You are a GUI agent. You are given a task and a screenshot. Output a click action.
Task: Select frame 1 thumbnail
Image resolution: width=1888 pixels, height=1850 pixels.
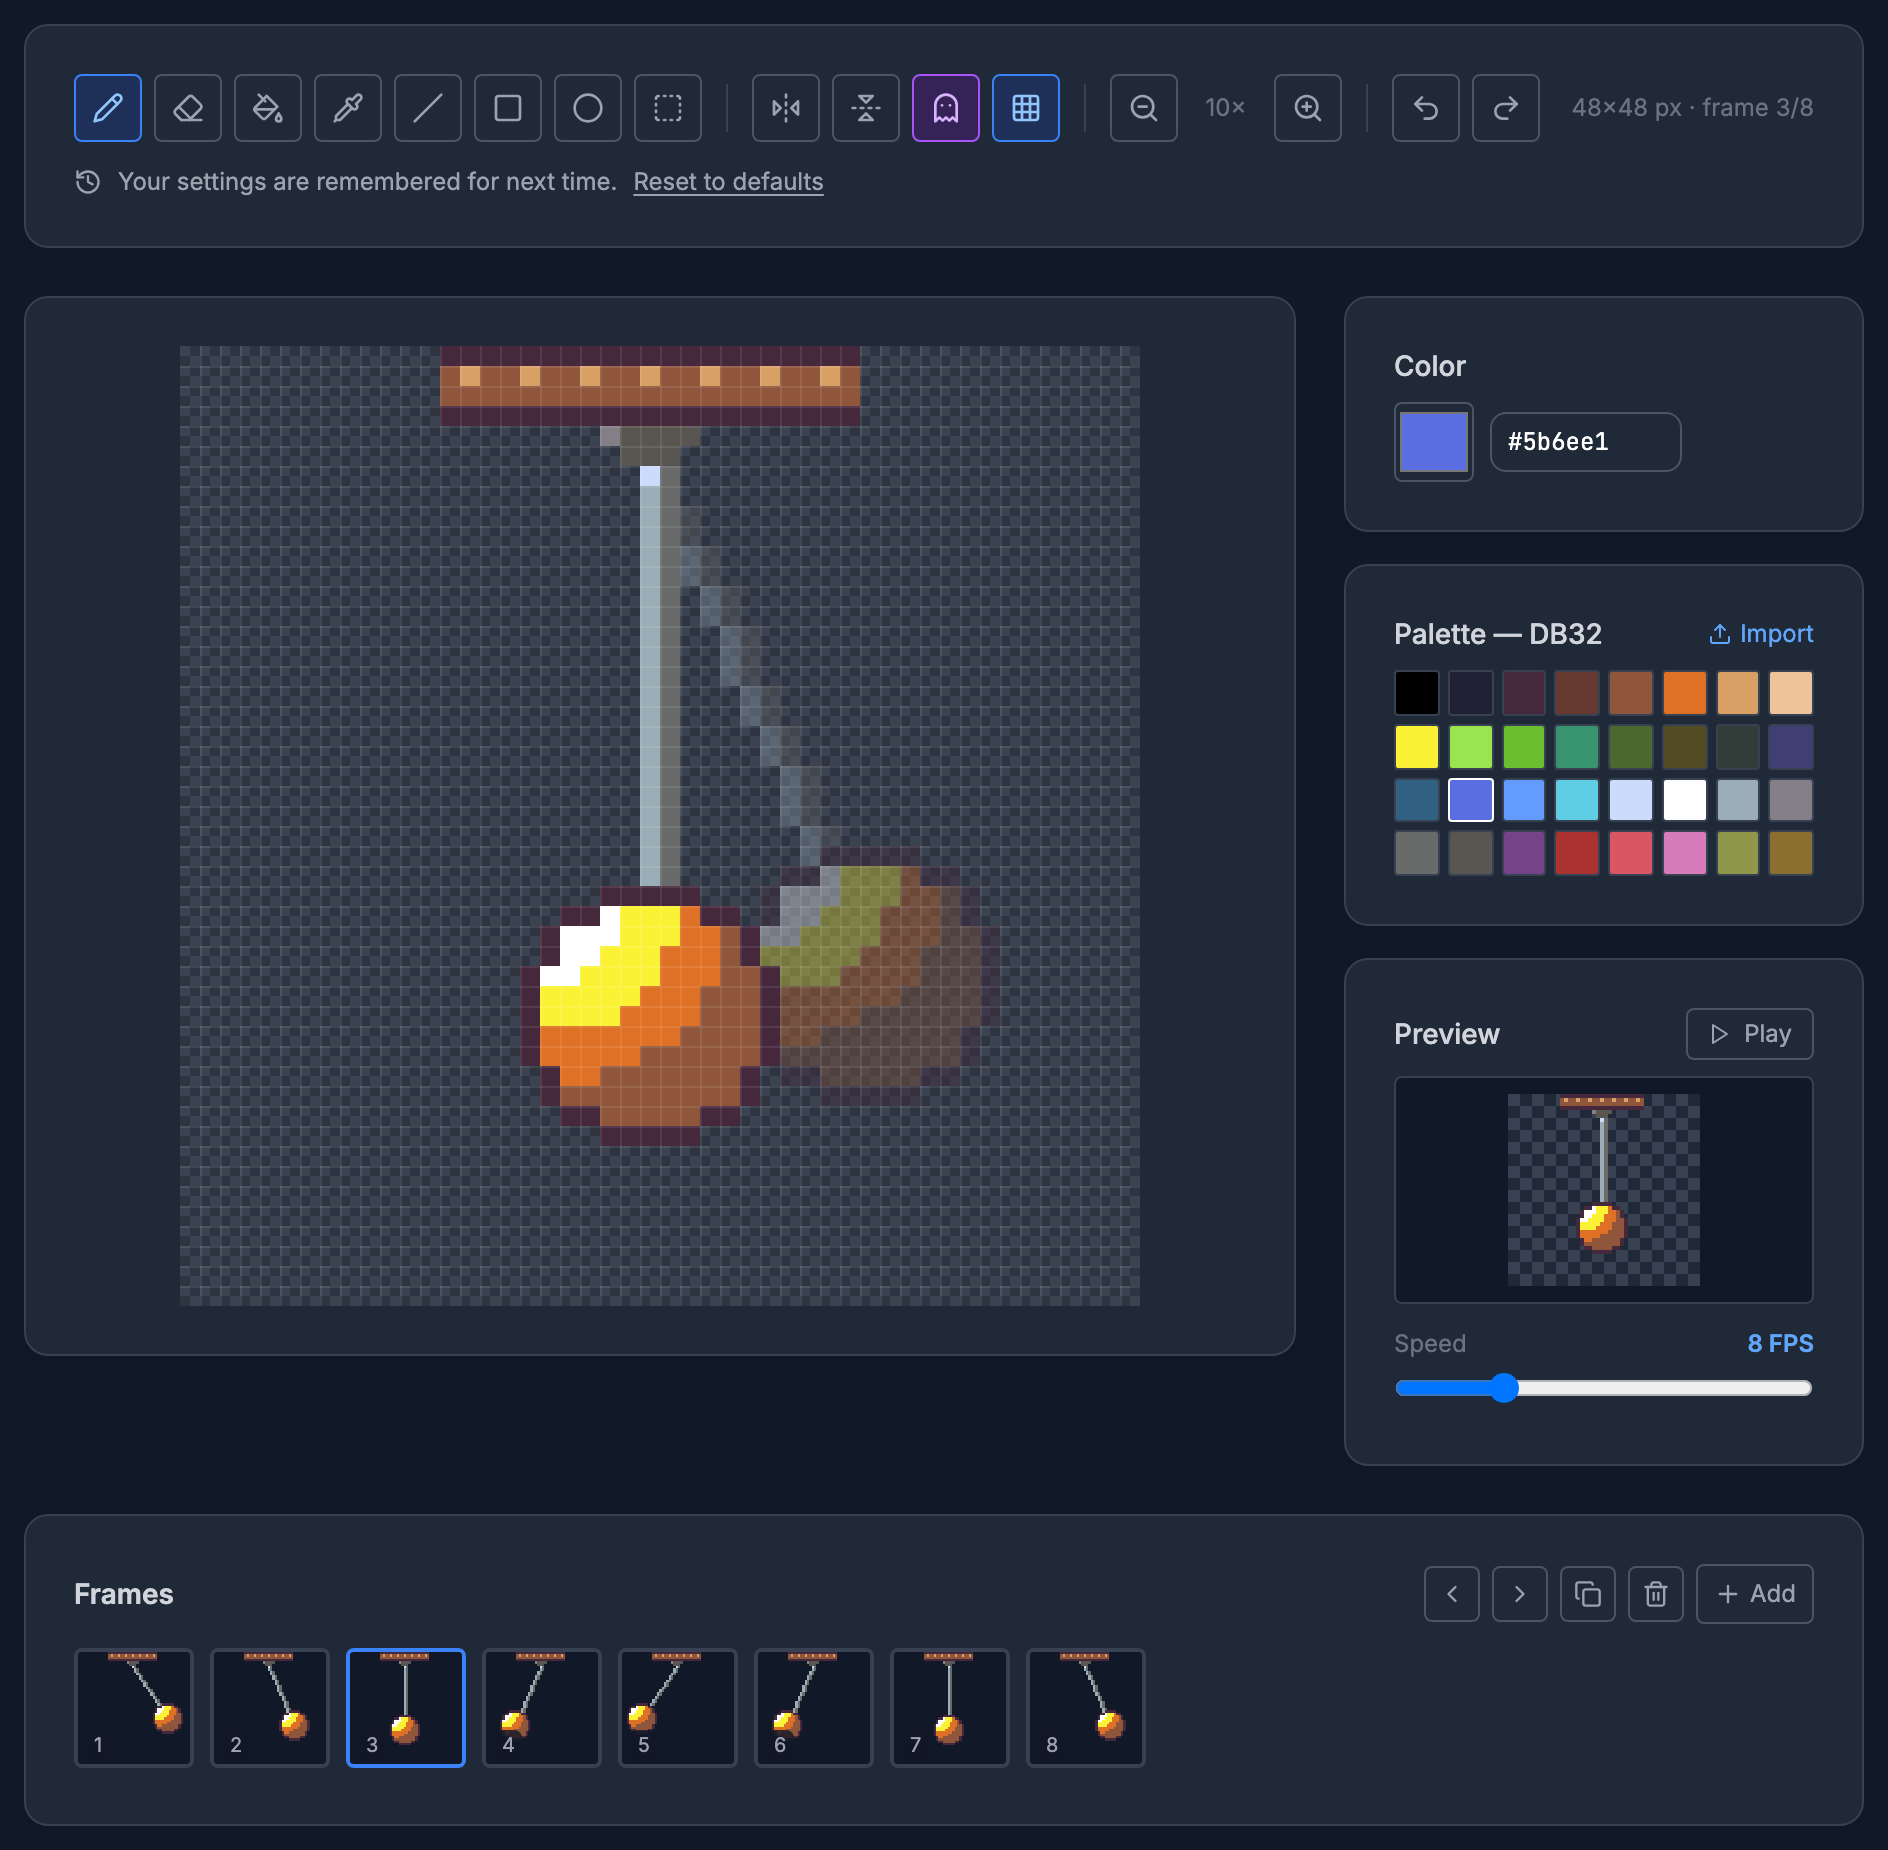134,1708
